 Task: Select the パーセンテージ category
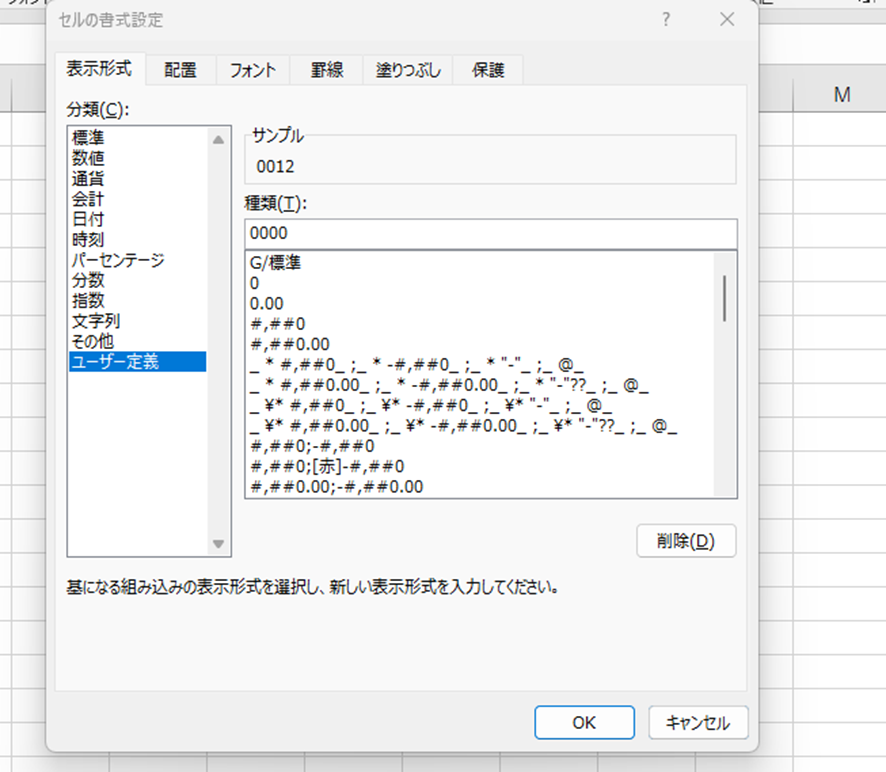118,260
